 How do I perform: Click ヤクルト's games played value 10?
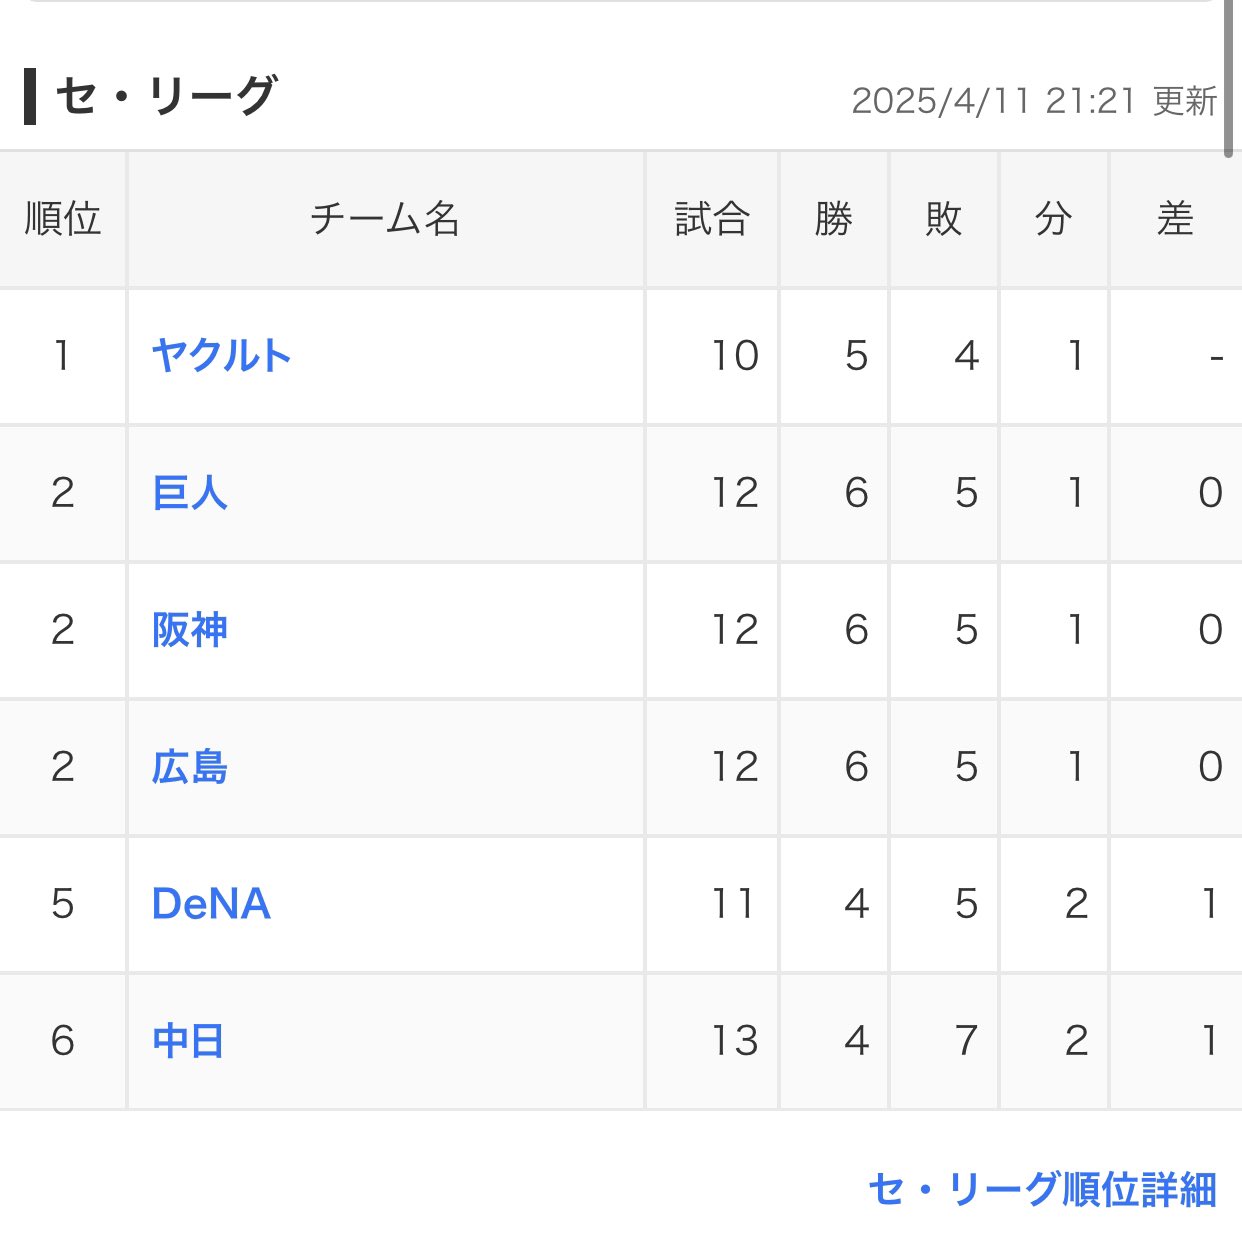735,356
